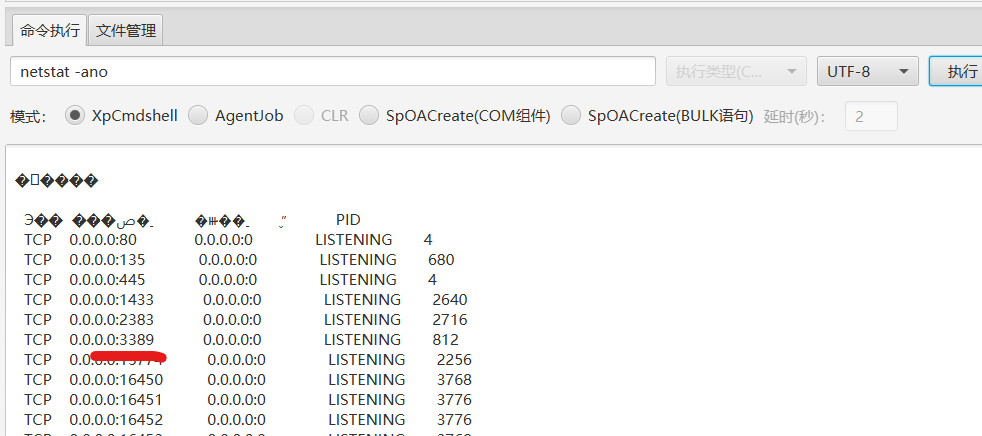Expand the 执行类型 dropdown
The image size is (982, 436).
736,72
